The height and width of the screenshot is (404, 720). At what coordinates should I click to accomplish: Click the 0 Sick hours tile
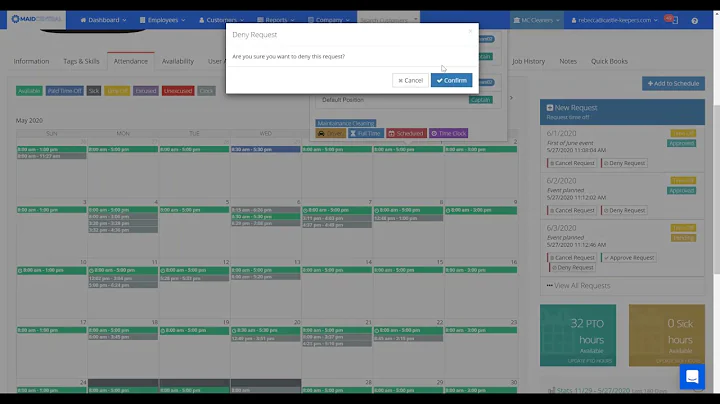(667, 335)
